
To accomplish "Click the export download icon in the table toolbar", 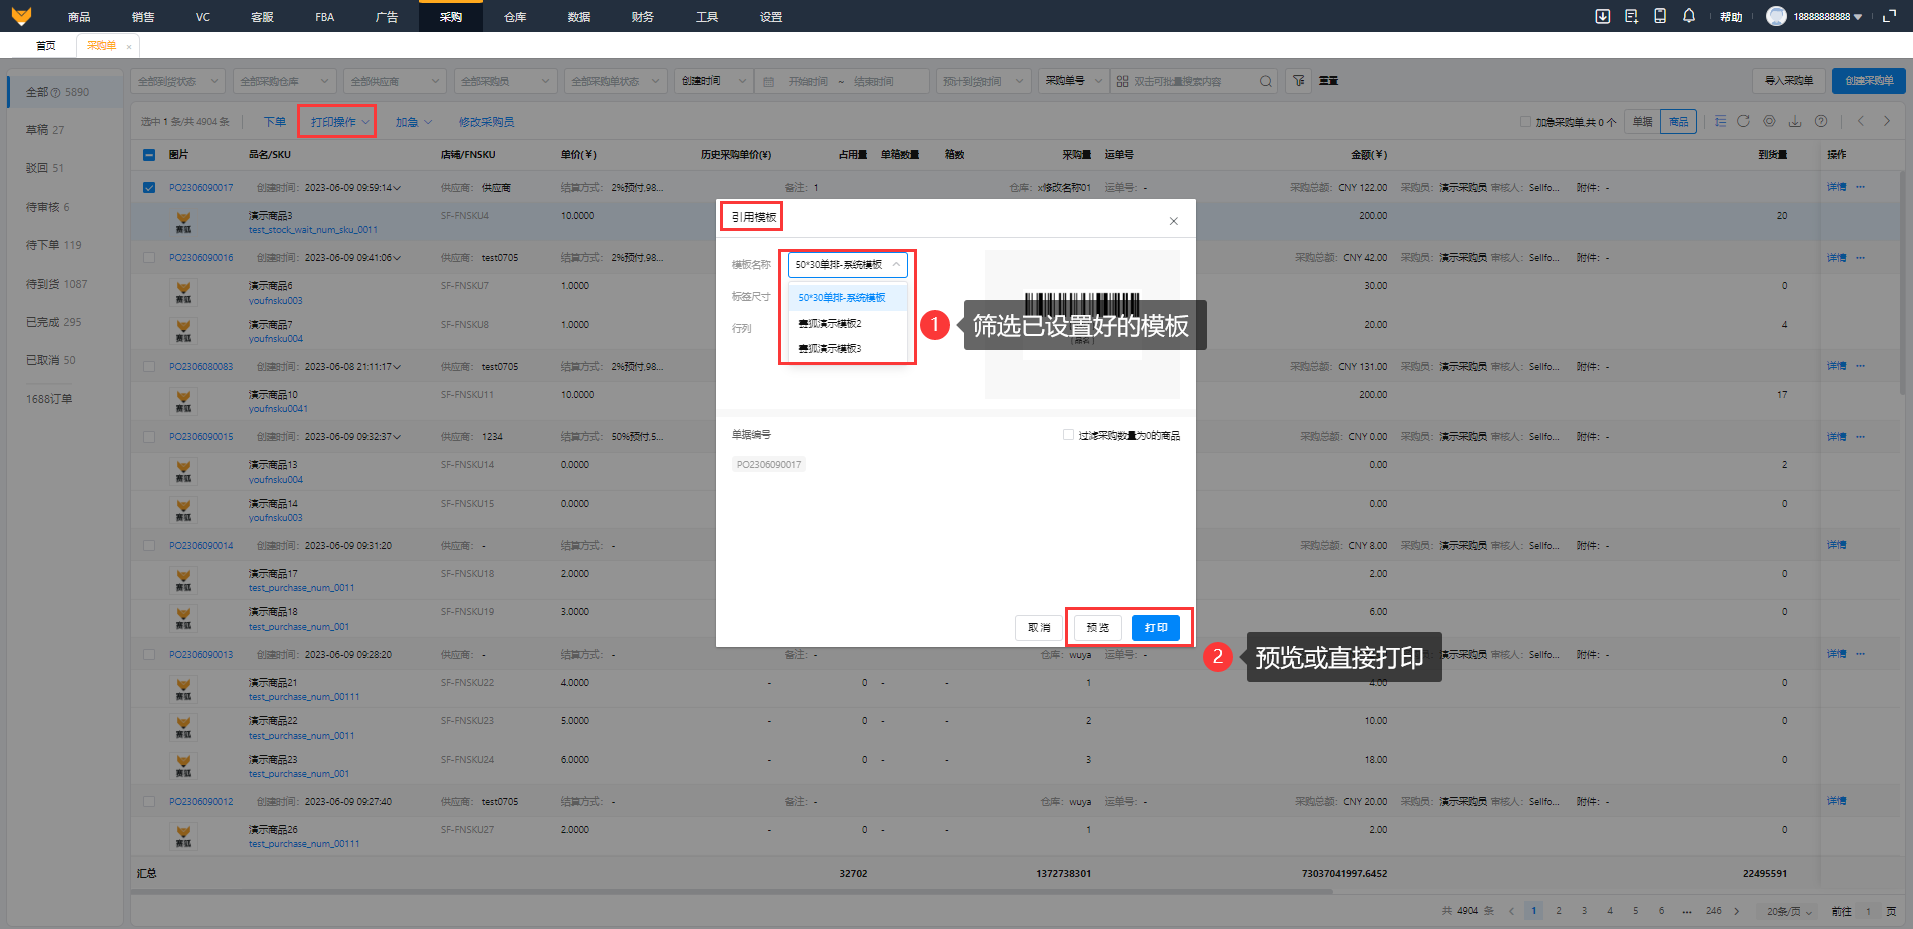I will pos(1795,121).
